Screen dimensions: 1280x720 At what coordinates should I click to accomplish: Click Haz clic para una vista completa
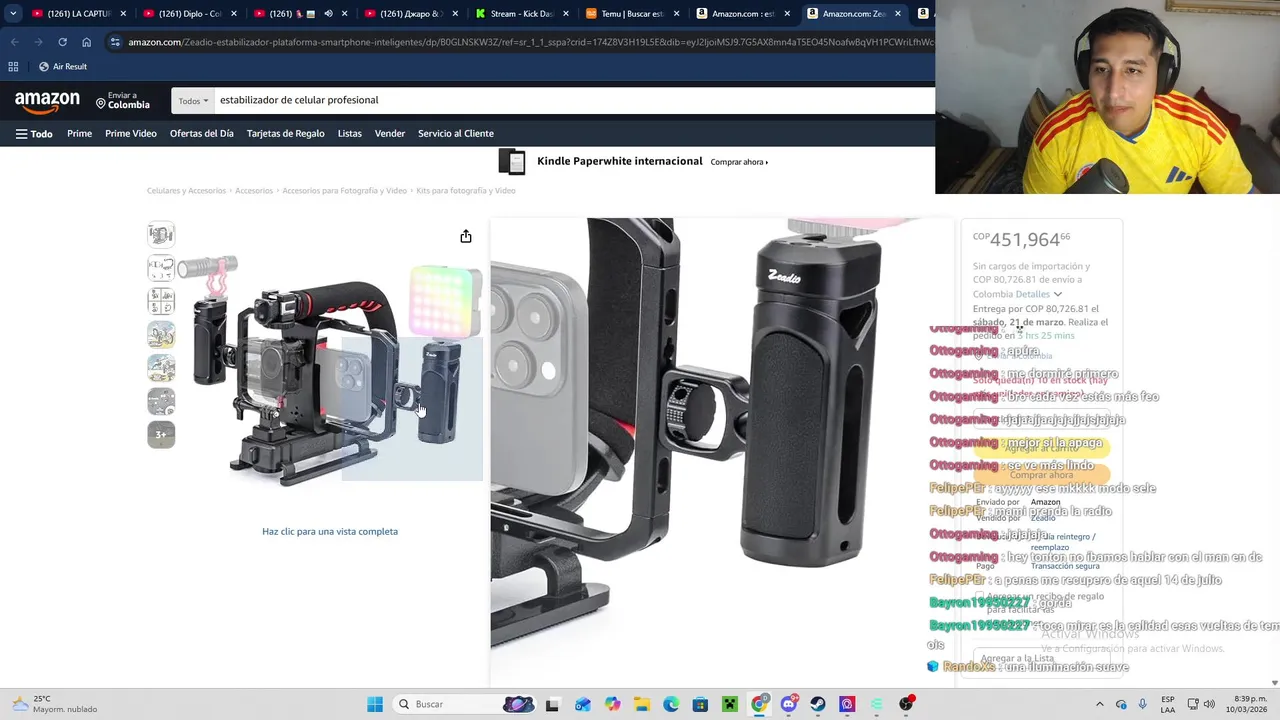click(330, 532)
